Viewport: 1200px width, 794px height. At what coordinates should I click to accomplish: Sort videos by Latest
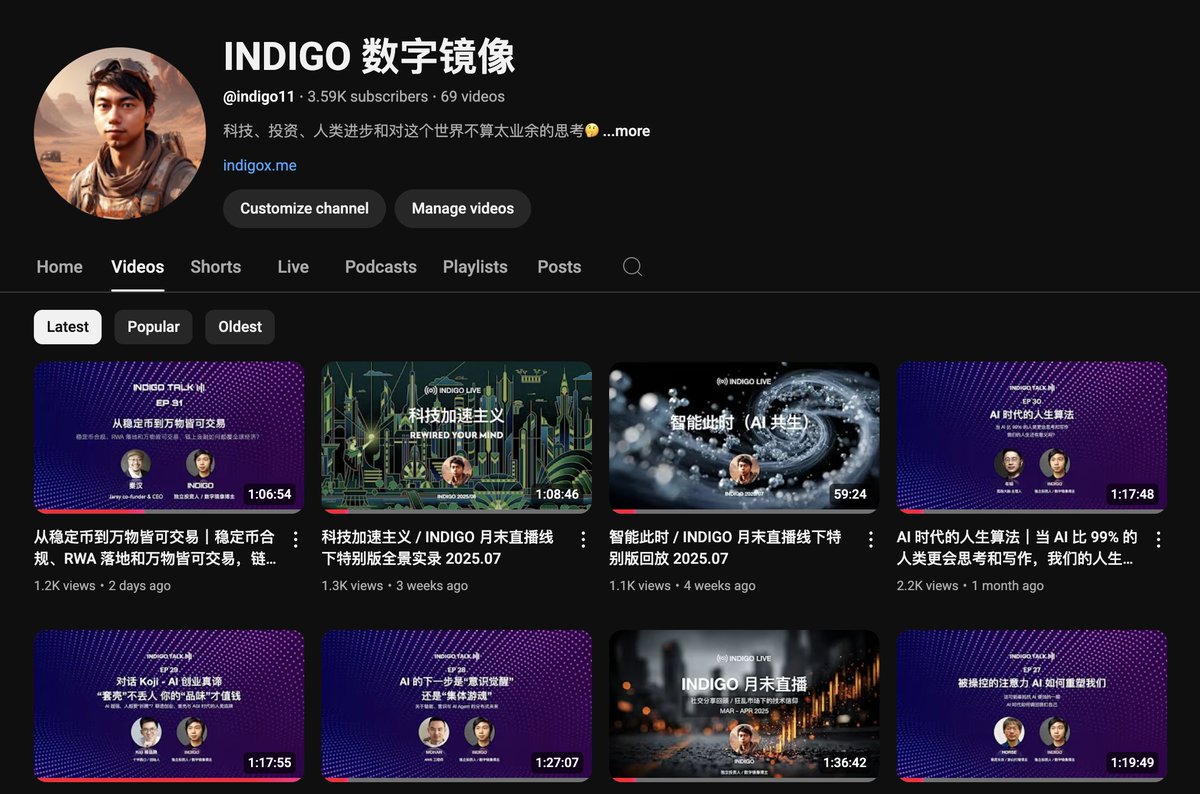click(x=68, y=327)
